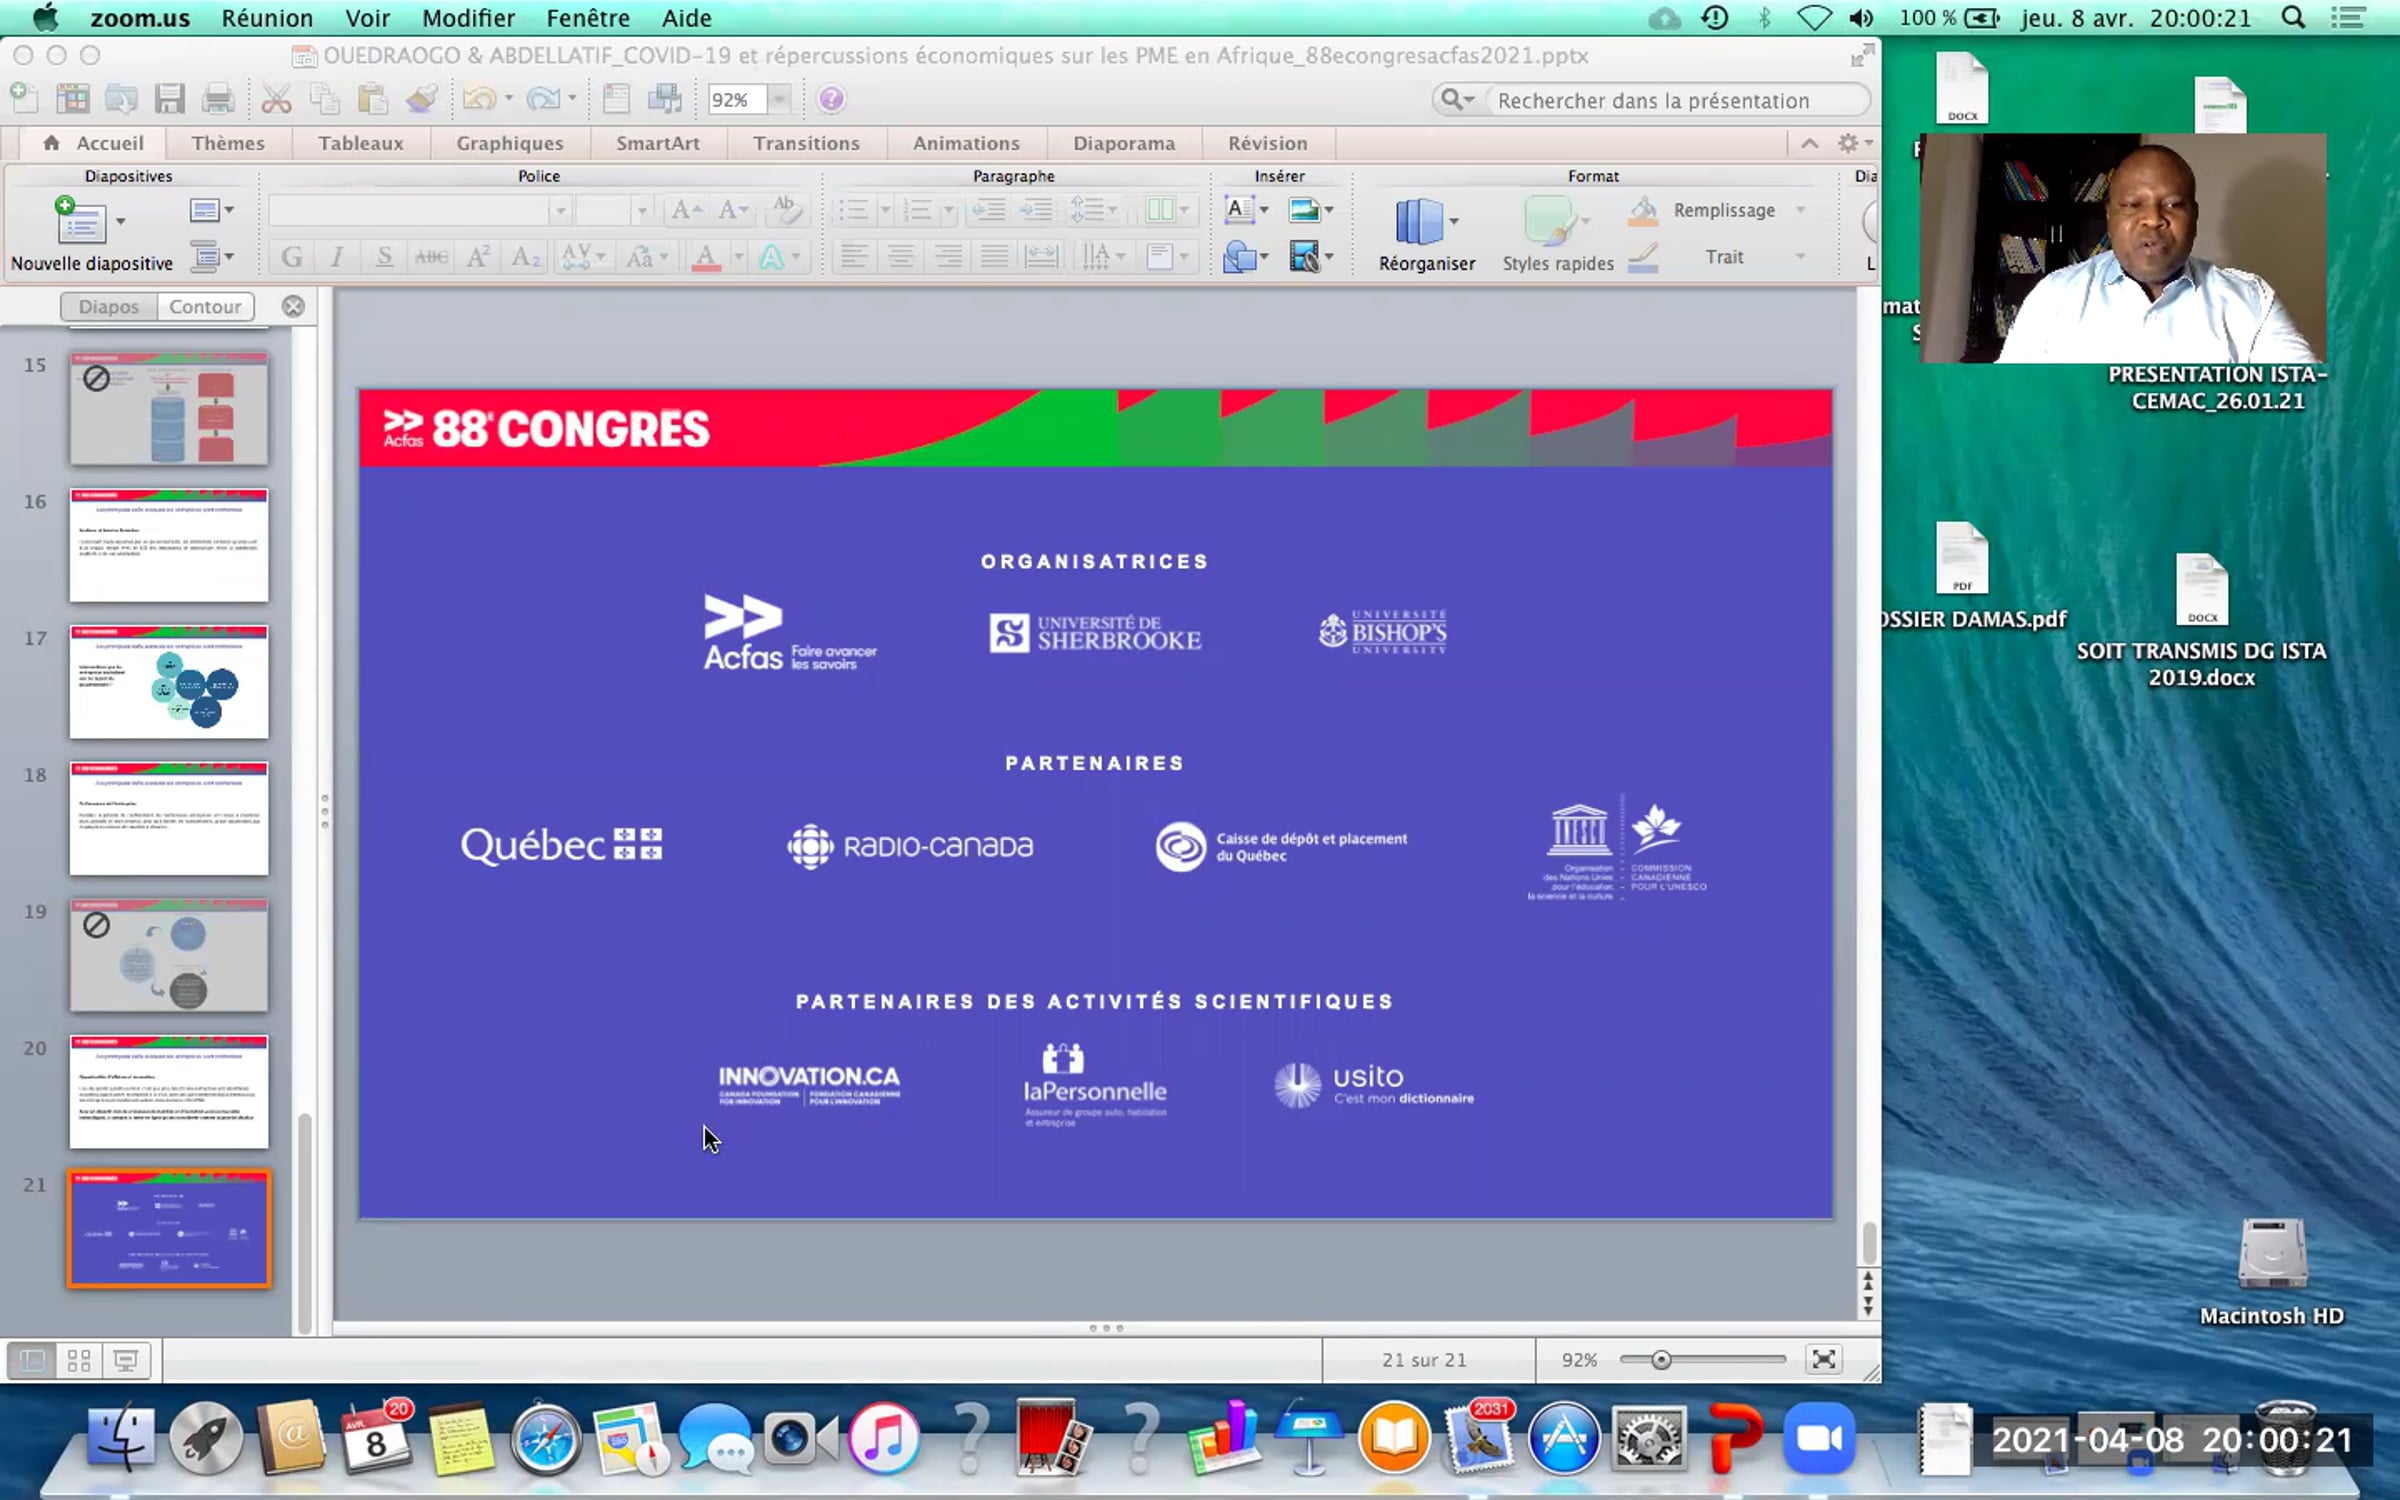
Task: Select the Cut scissors icon
Action: click(x=276, y=99)
